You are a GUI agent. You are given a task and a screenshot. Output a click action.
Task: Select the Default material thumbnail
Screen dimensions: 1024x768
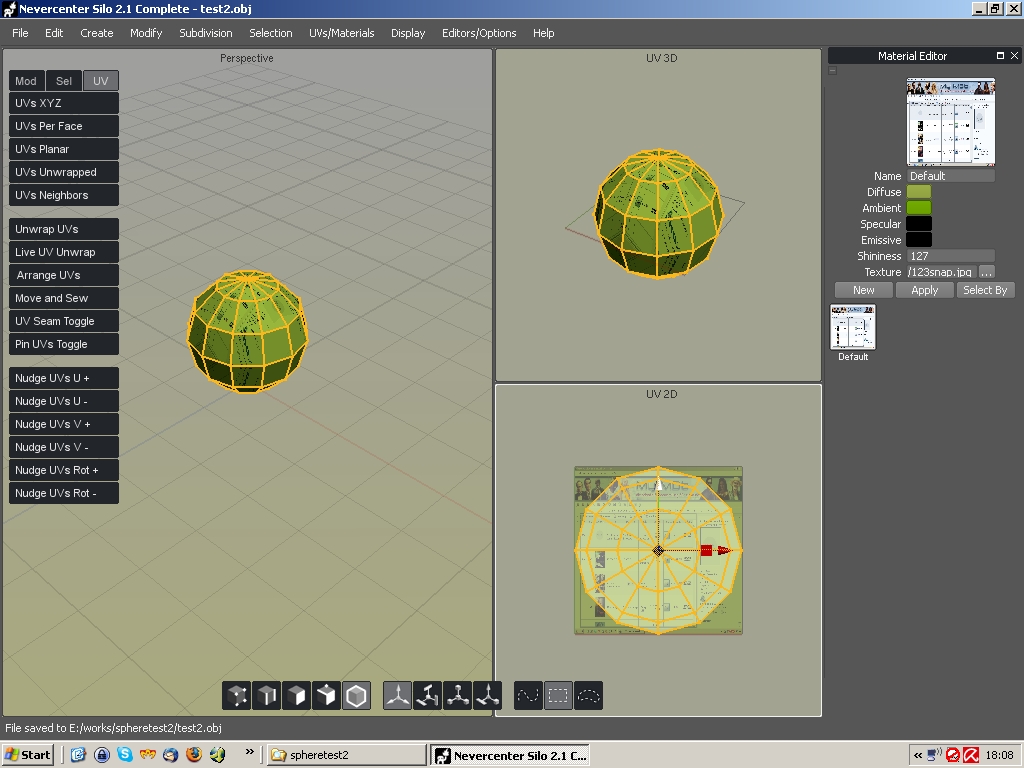pyautogui.click(x=853, y=327)
